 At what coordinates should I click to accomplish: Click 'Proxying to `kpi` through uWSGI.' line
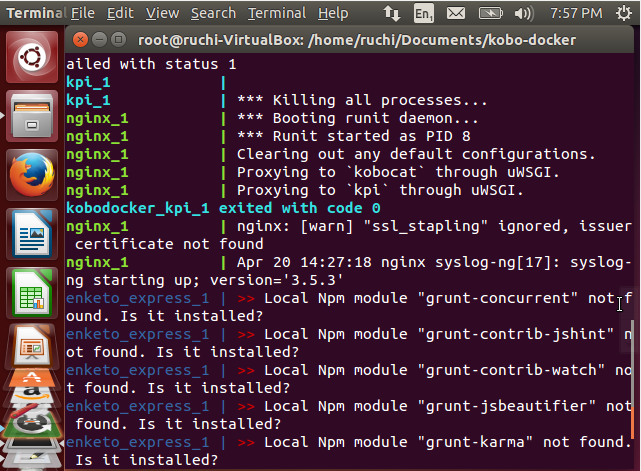[x=380, y=190]
